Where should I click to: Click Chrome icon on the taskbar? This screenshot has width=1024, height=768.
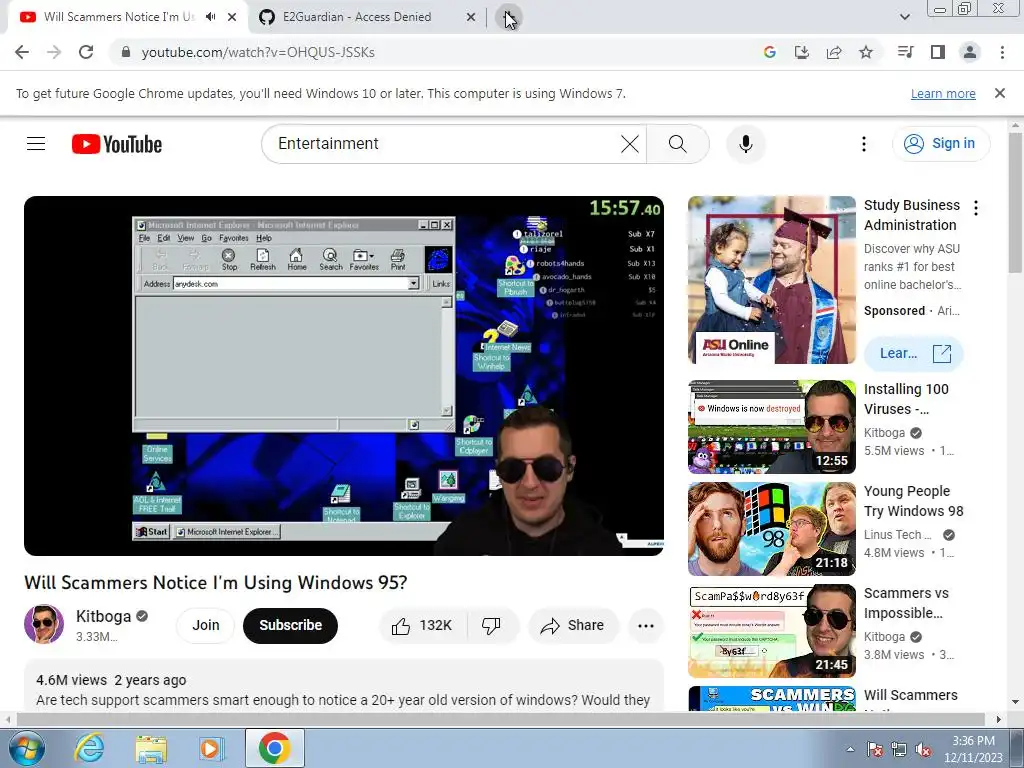click(274, 748)
